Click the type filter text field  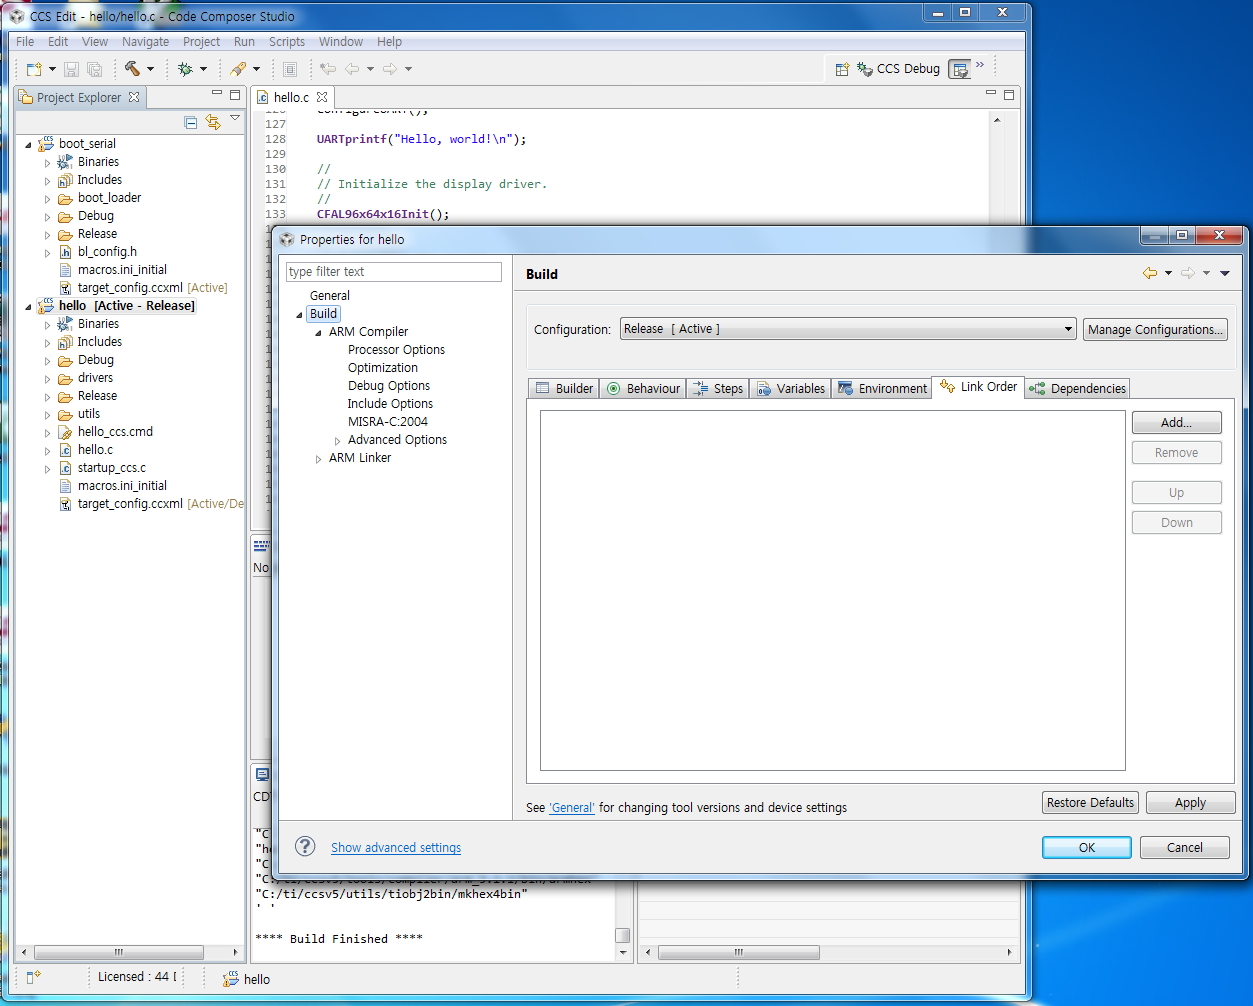point(394,271)
